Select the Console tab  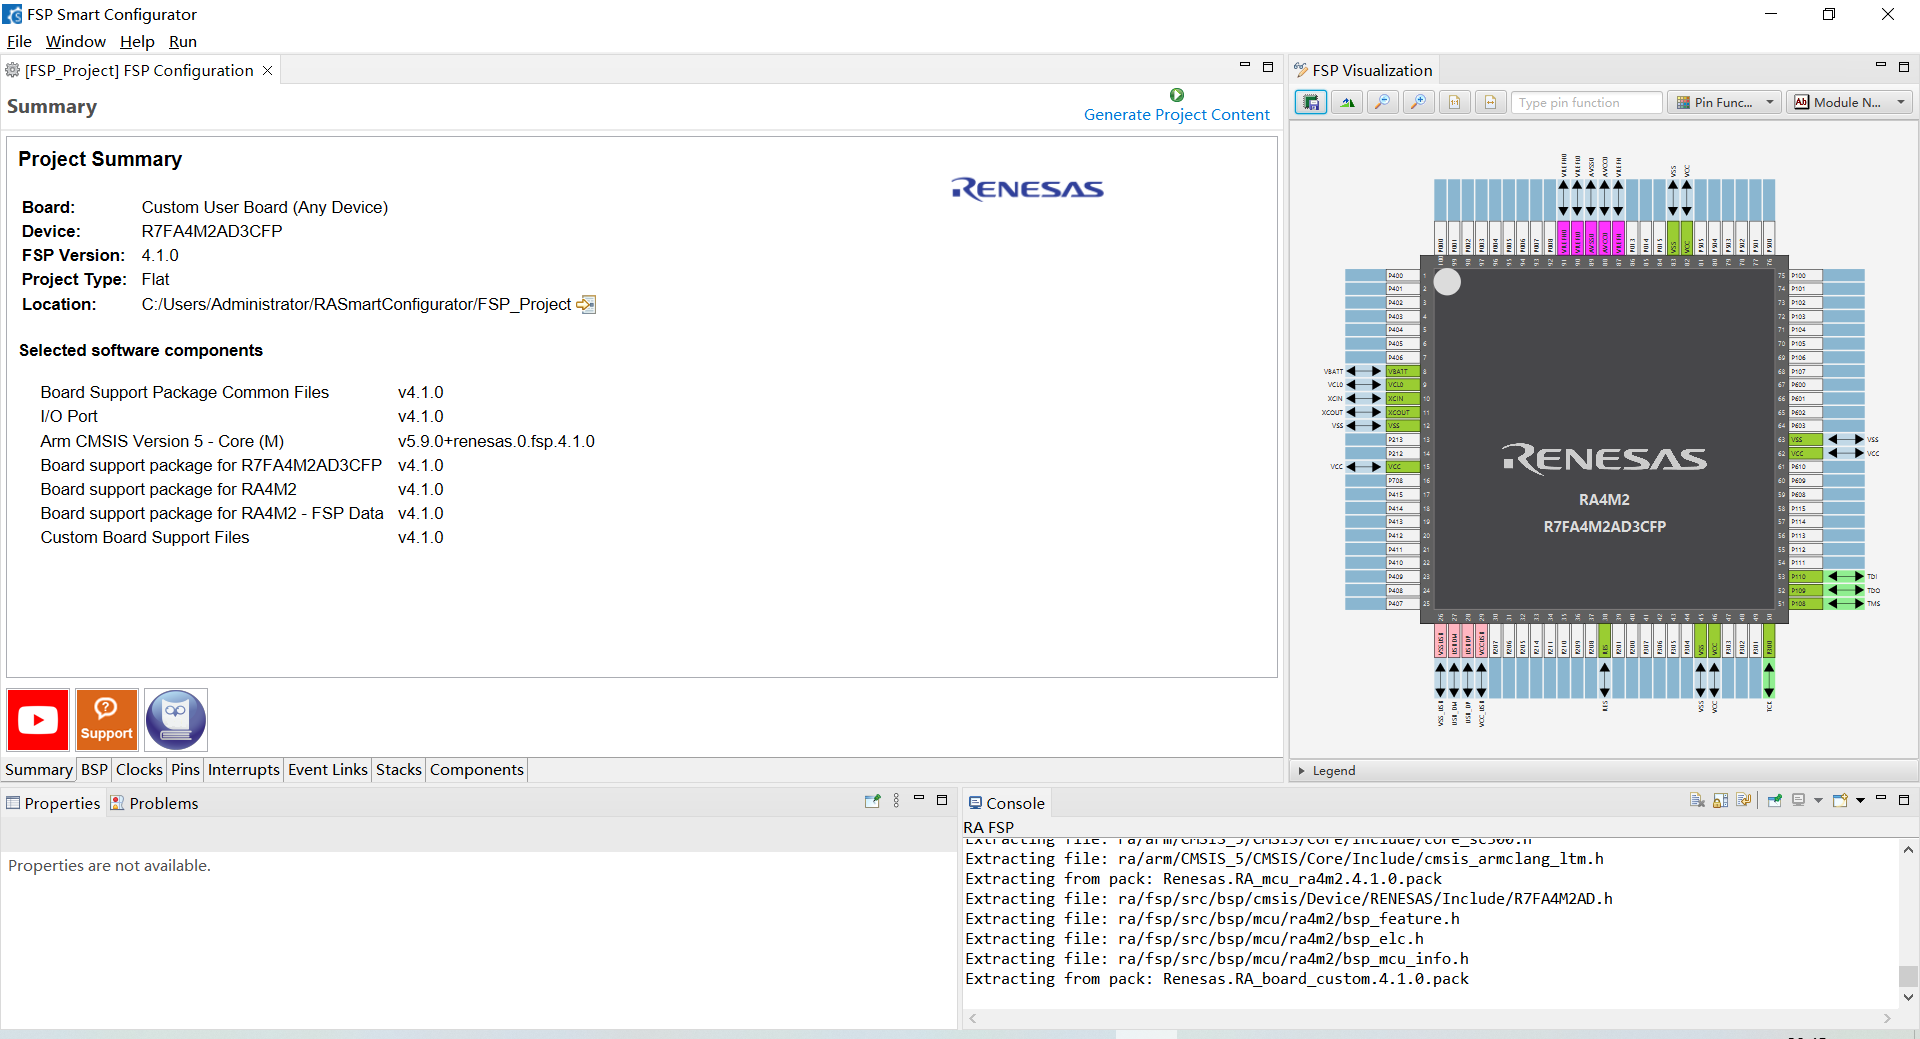(x=1006, y=803)
